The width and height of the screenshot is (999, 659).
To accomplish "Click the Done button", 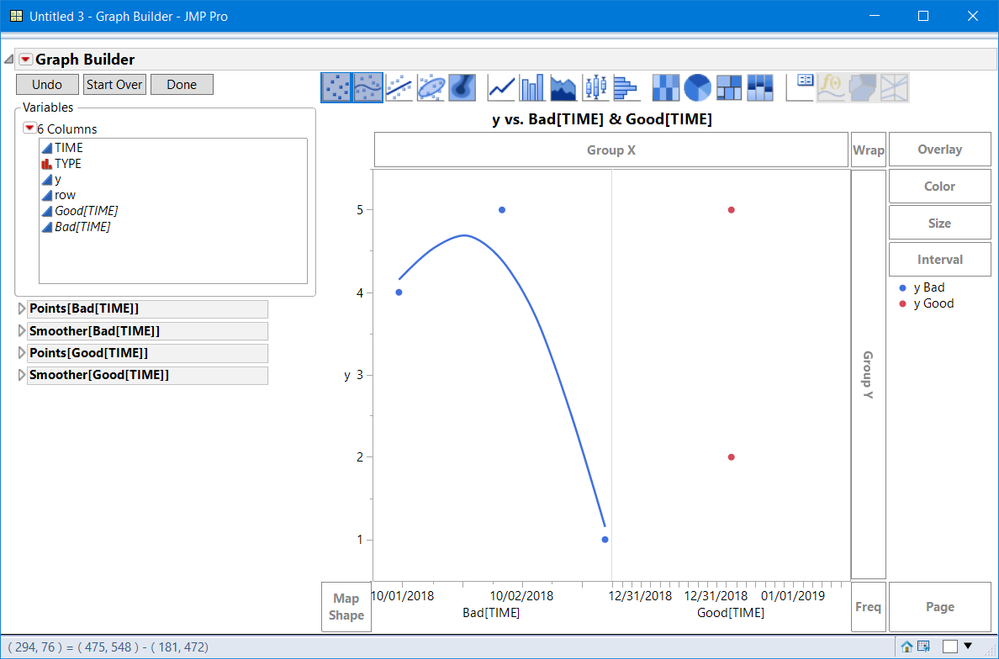I will [182, 84].
